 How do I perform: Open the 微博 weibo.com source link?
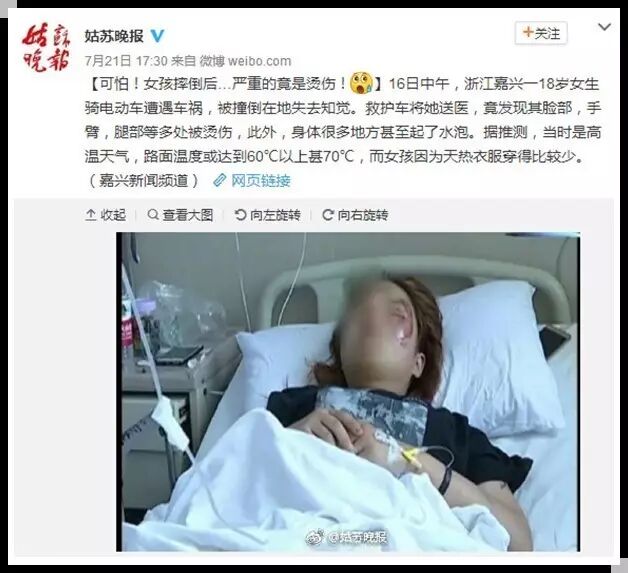click(245, 61)
